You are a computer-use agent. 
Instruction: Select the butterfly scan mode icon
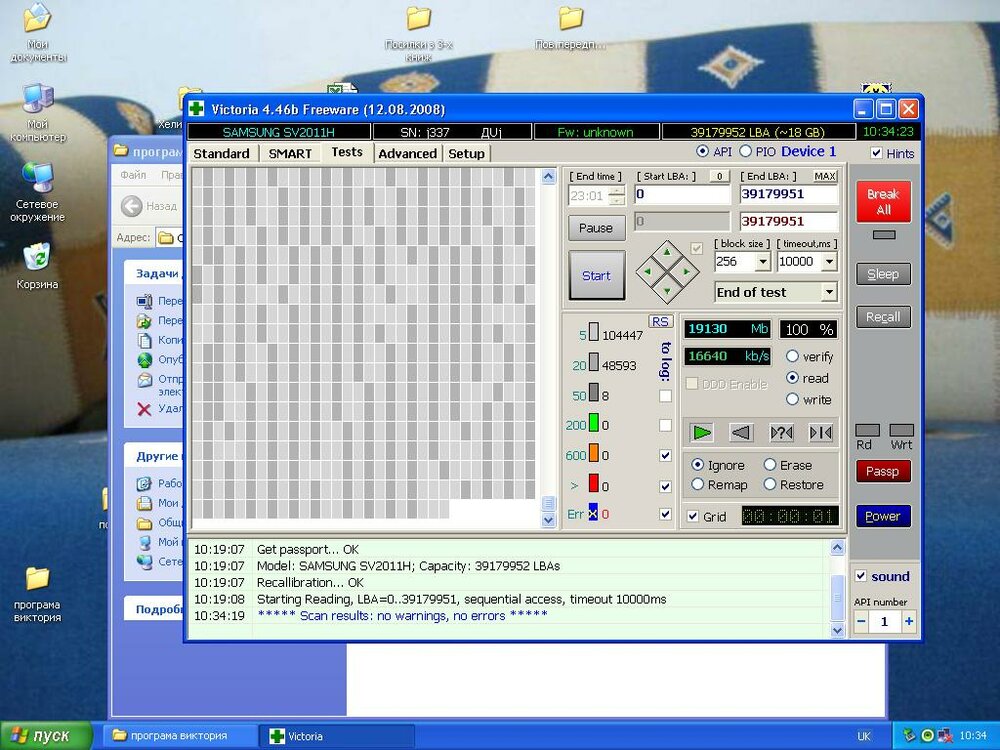click(821, 432)
